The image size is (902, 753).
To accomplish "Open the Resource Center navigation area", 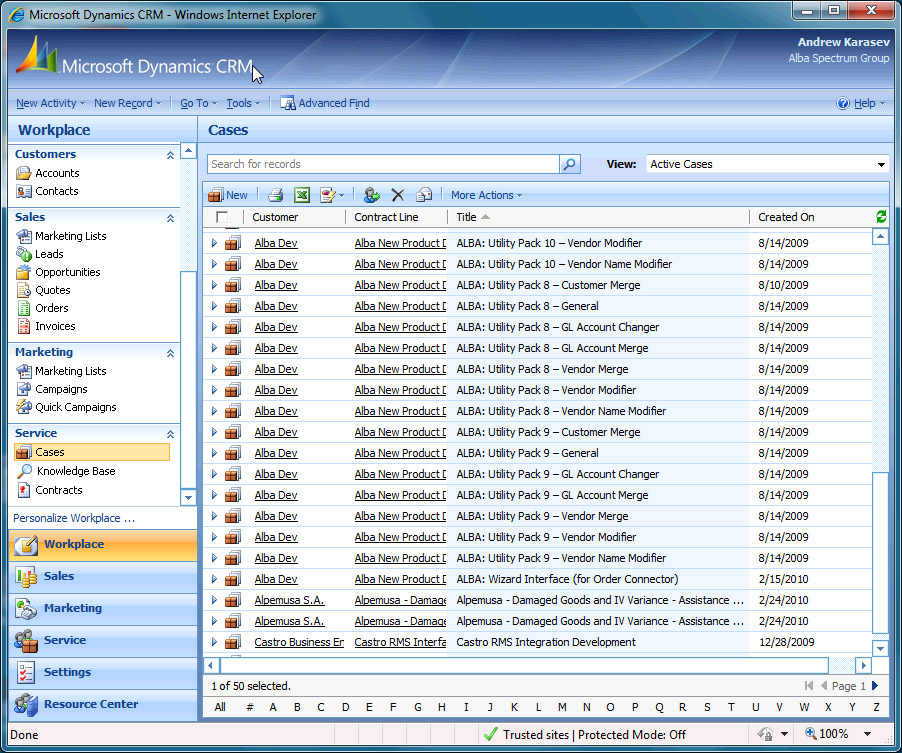I will tap(103, 704).
